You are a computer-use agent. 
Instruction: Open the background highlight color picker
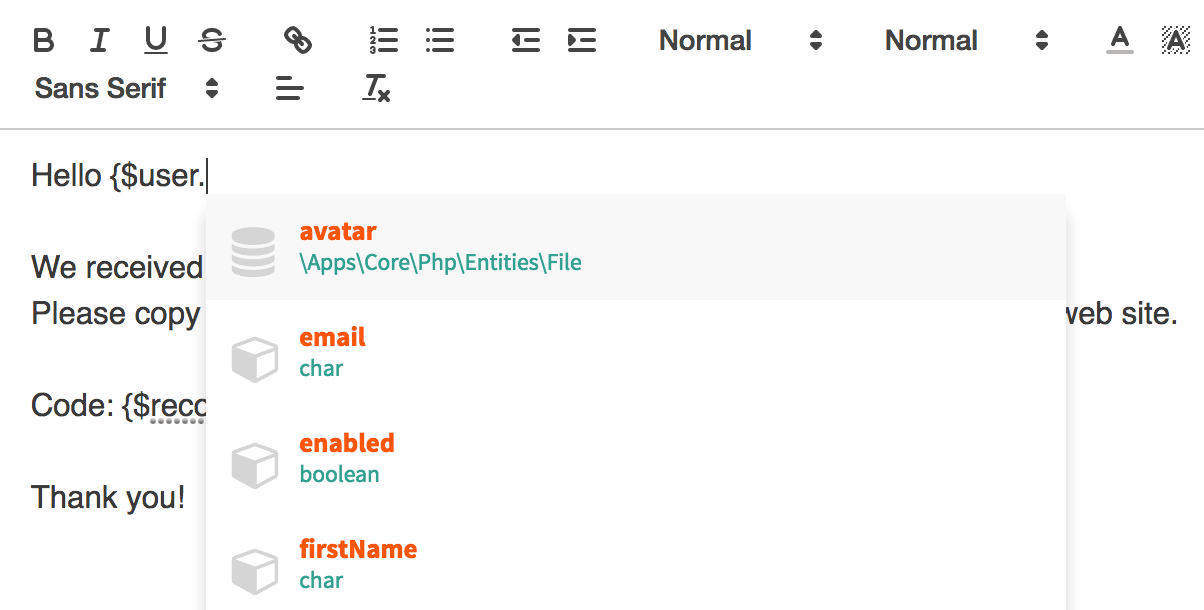coord(1175,41)
